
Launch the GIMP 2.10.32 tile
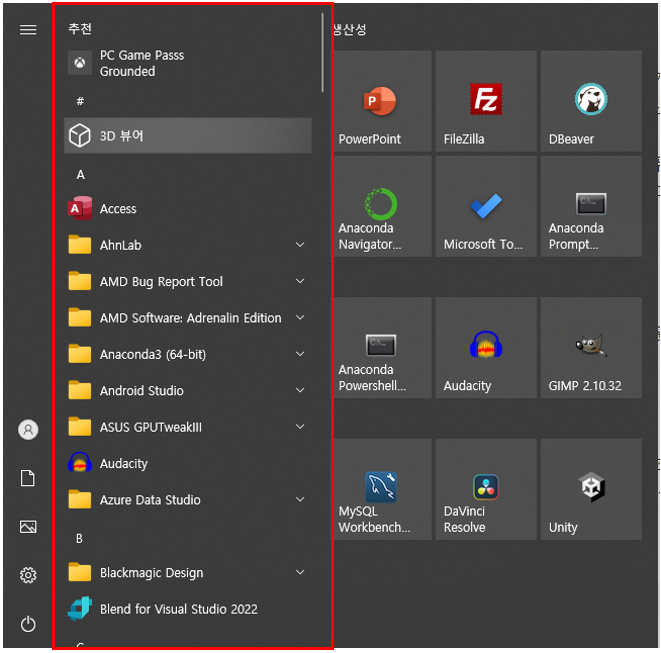click(591, 347)
